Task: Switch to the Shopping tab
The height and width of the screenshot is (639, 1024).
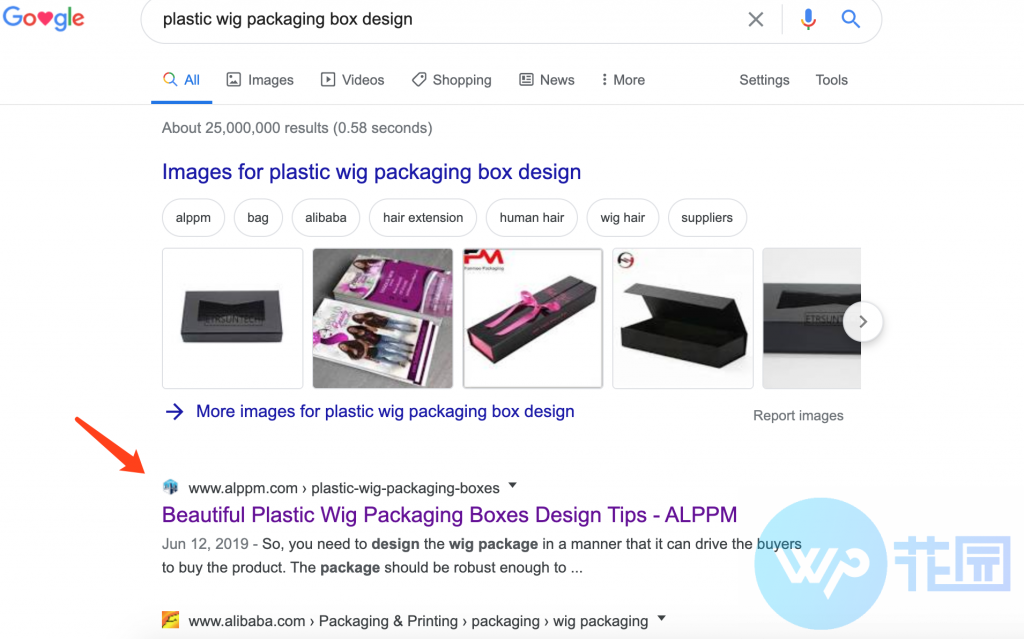Action: 451,80
